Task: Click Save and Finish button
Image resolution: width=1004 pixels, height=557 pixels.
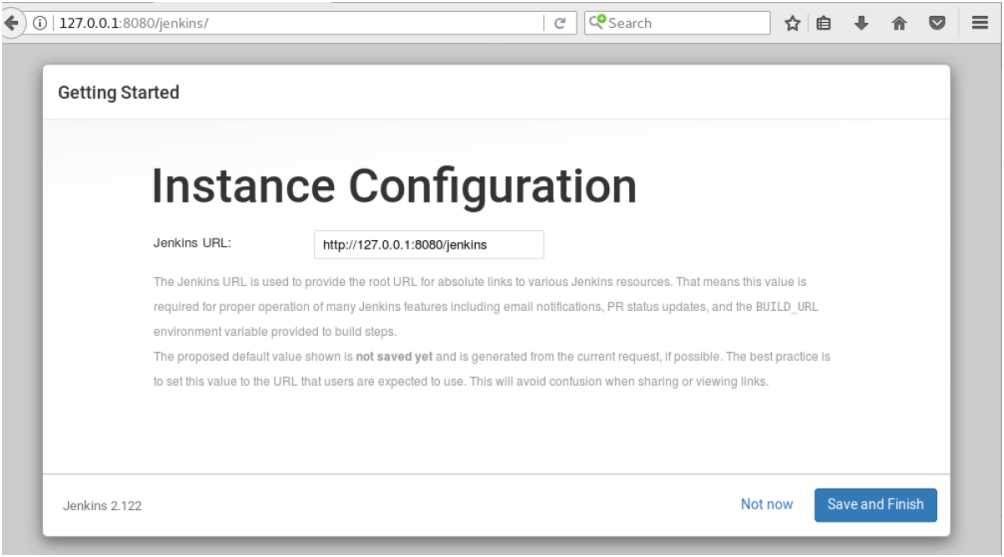Action: pyautogui.click(x=875, y=505)
